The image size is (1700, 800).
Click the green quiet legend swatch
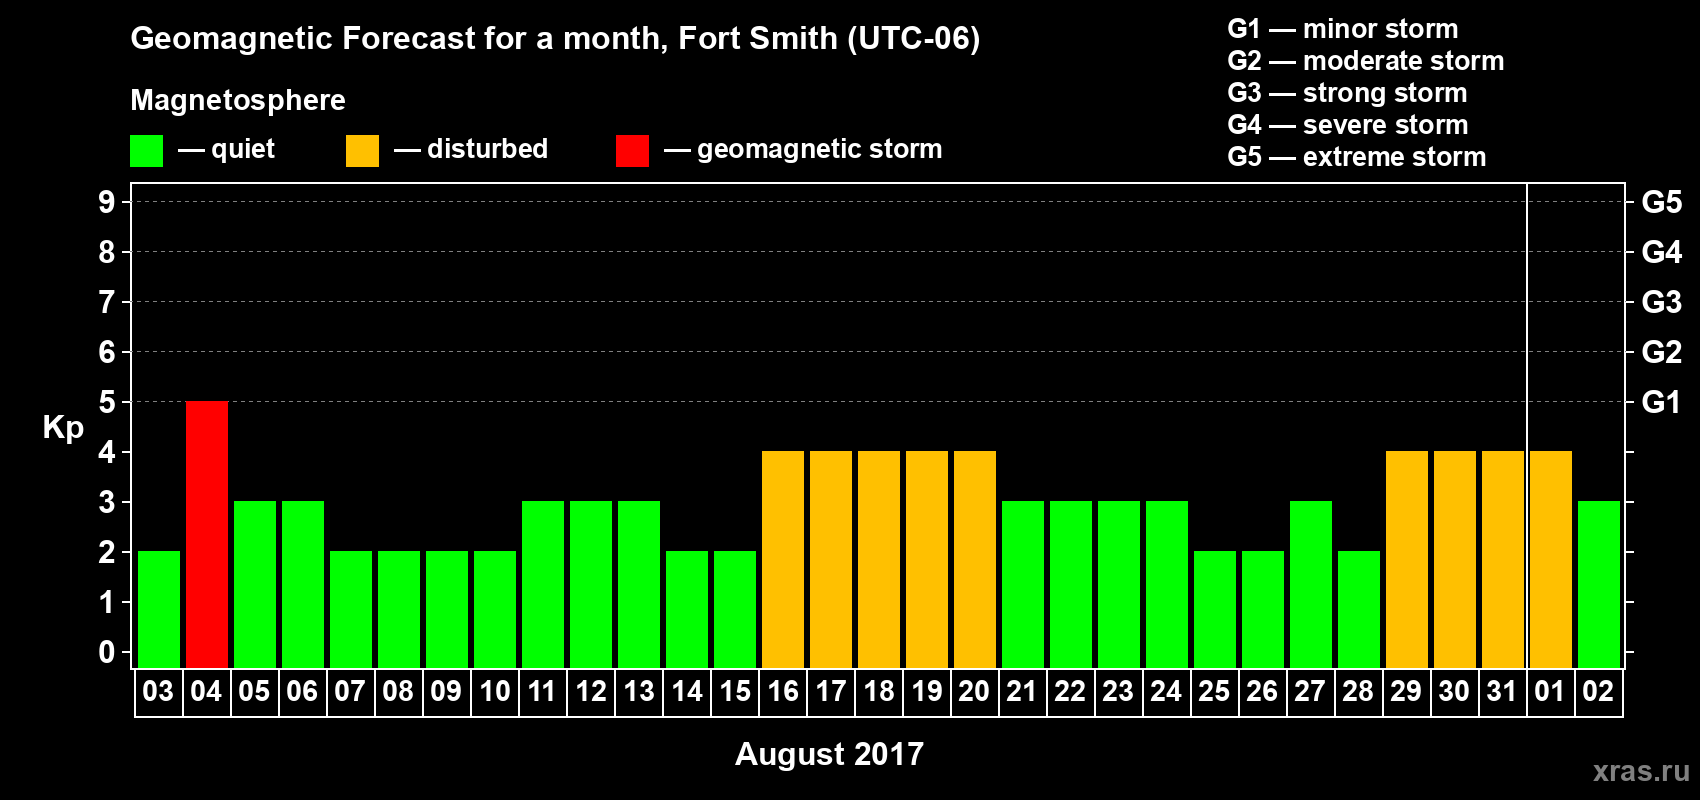pos(146,151)
